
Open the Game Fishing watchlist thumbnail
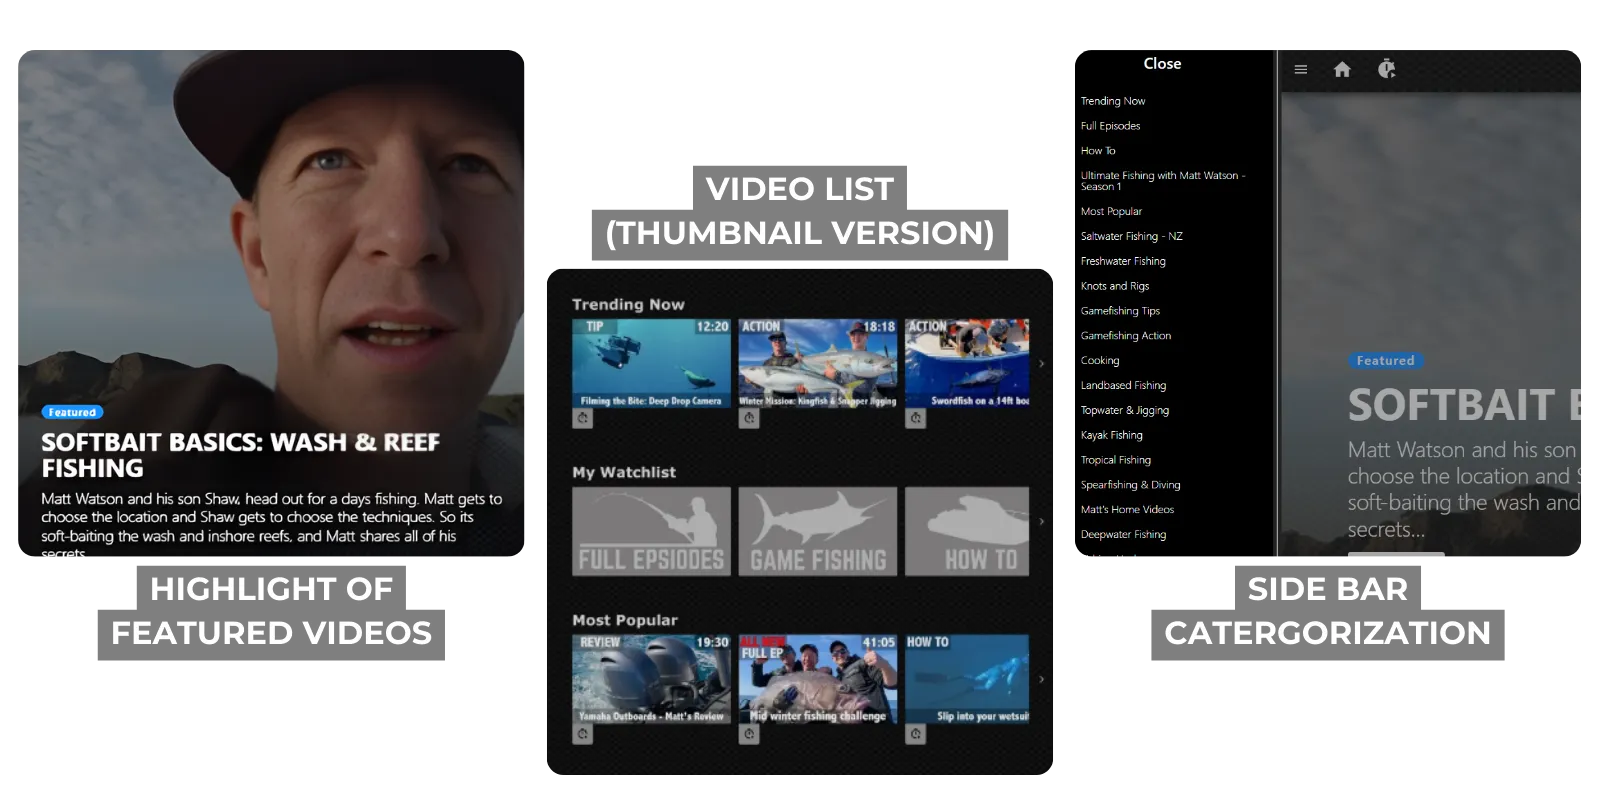pyautogui.click(x=818, y=531)
